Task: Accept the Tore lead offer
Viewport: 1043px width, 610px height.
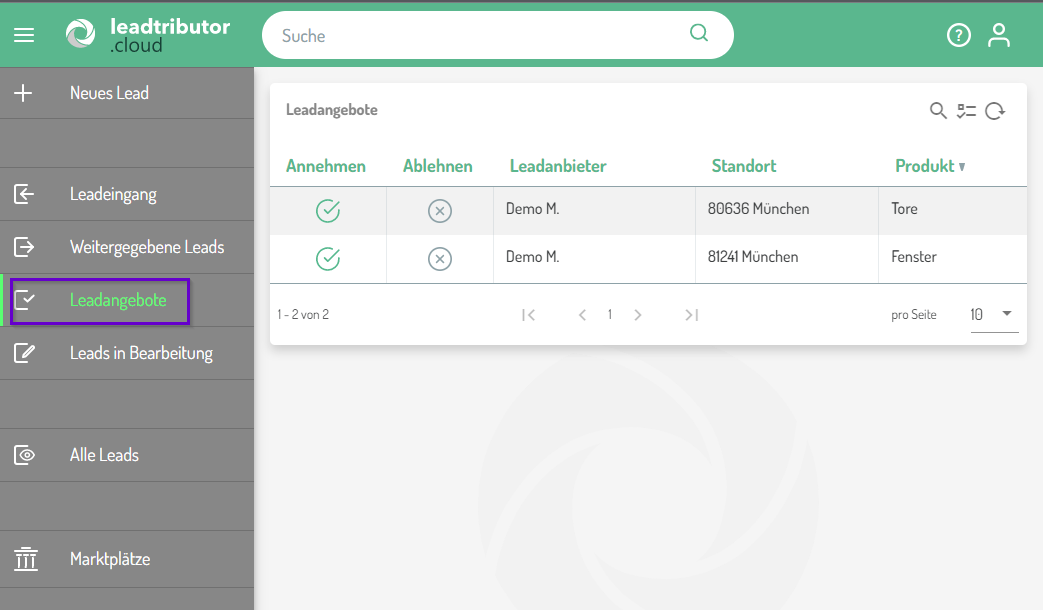Action: click(x=328, y=210)
